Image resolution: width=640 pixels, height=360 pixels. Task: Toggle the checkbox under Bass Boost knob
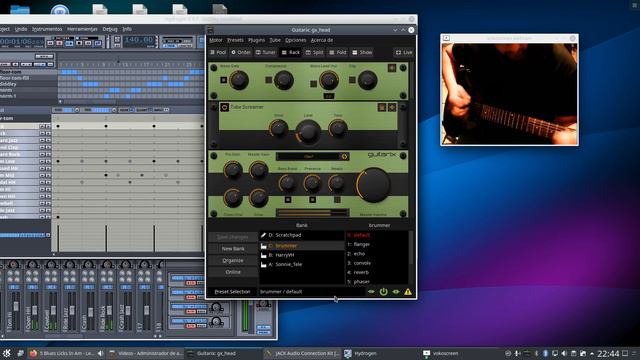tap(288, 200)
